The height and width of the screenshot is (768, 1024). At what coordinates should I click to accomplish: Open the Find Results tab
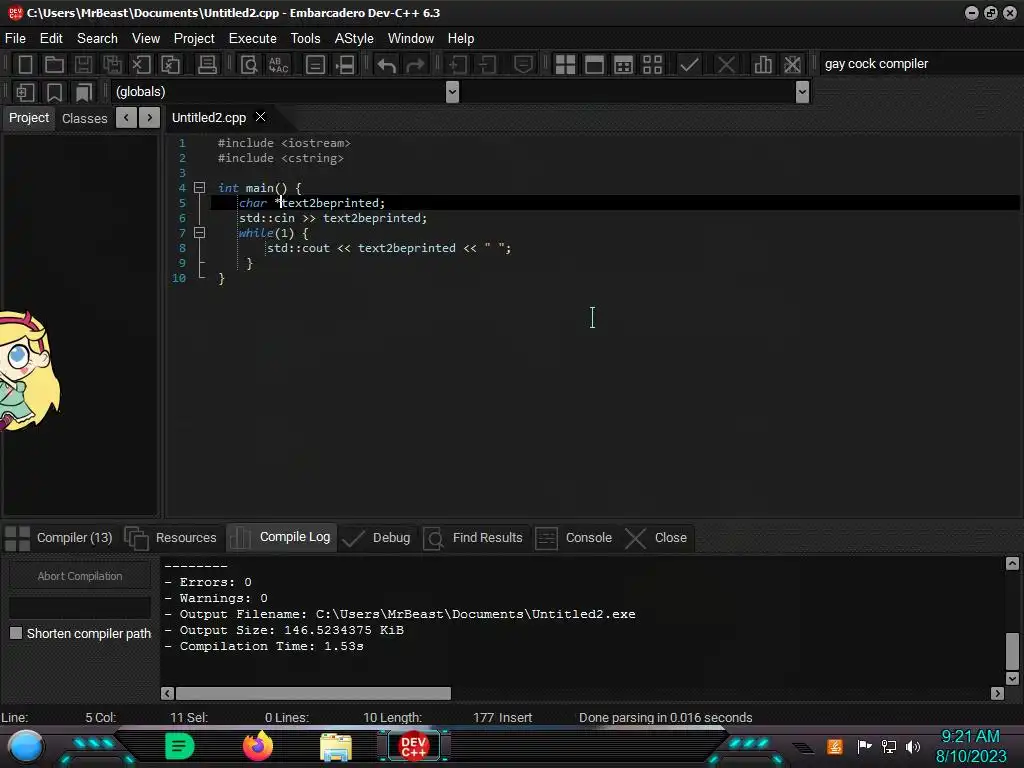(473, 537)
